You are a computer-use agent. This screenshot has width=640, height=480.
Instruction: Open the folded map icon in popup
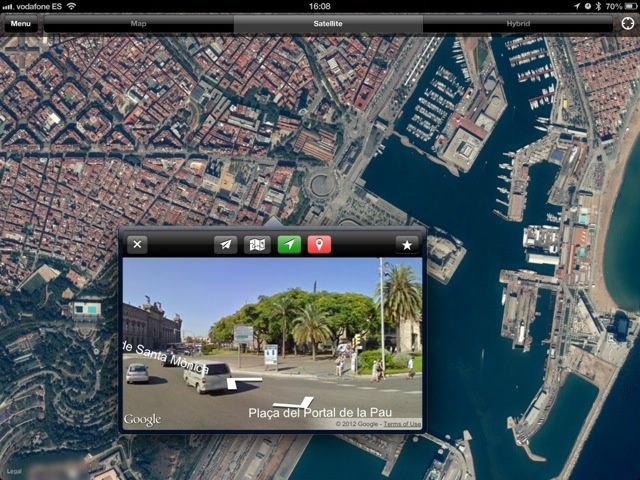tap(258, 244)
